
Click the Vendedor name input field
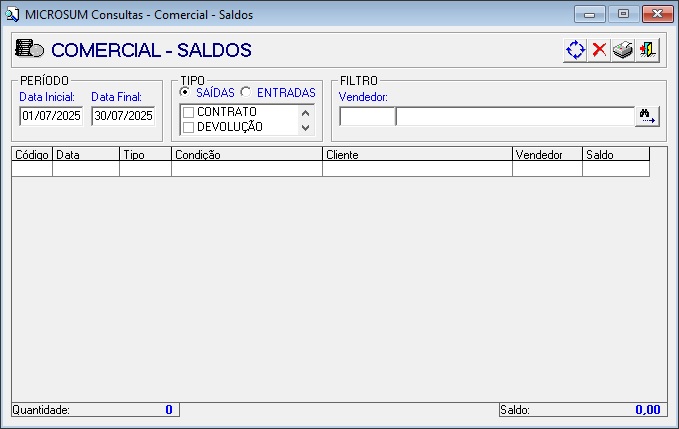(x=515, y=116)
